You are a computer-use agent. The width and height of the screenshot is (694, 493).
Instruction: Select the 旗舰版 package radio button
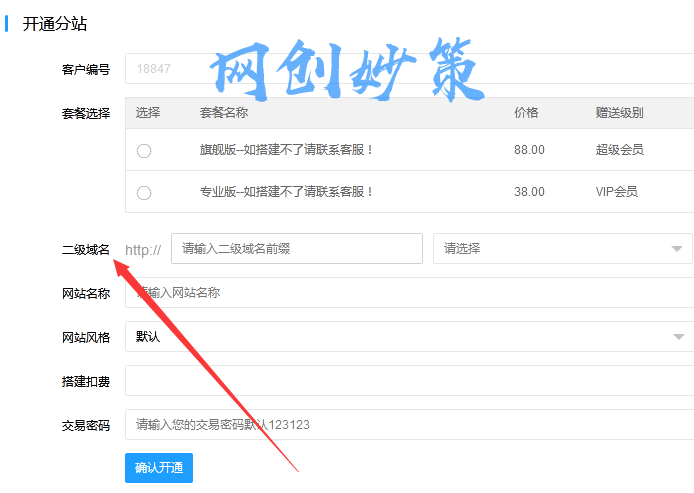tap(144, 150)
